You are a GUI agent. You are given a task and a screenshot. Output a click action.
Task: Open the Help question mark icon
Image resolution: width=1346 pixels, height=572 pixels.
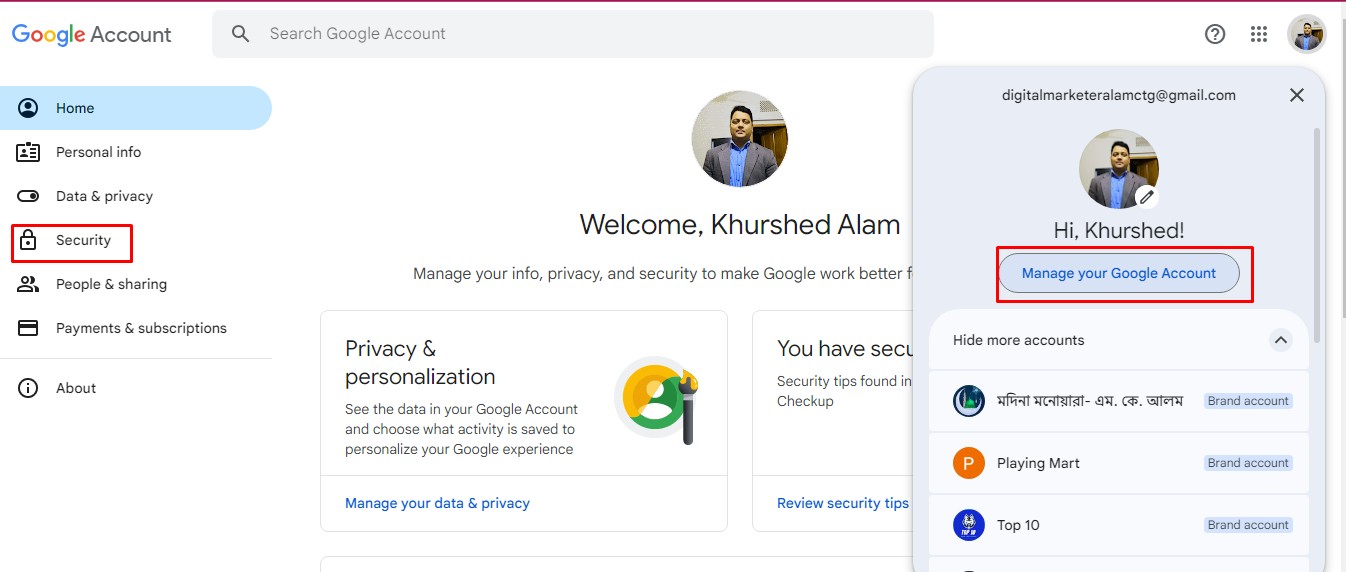(x=1215, y=34)
